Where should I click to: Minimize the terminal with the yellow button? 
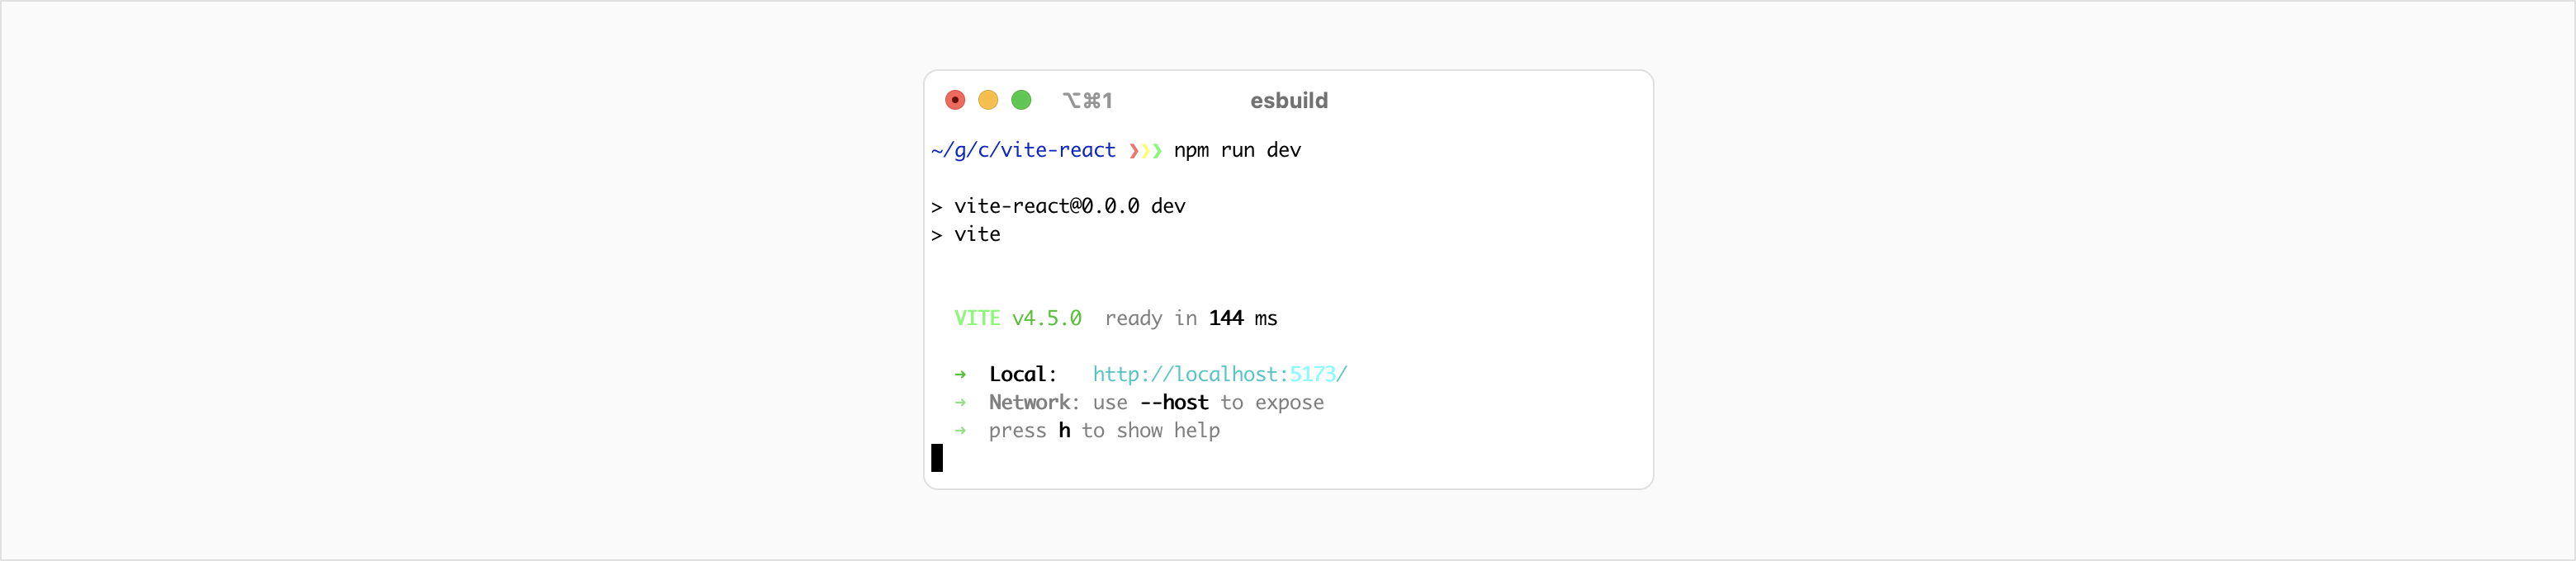click(x=988, y=100)
